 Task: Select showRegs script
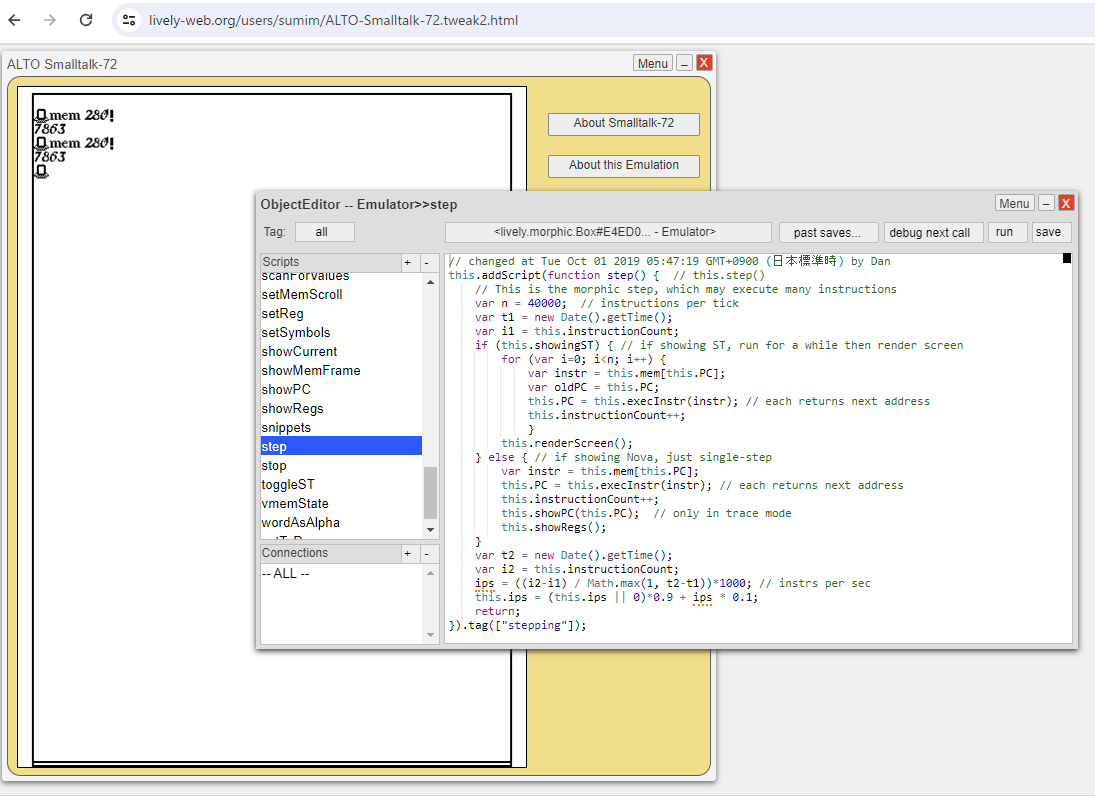click(341, 409)
